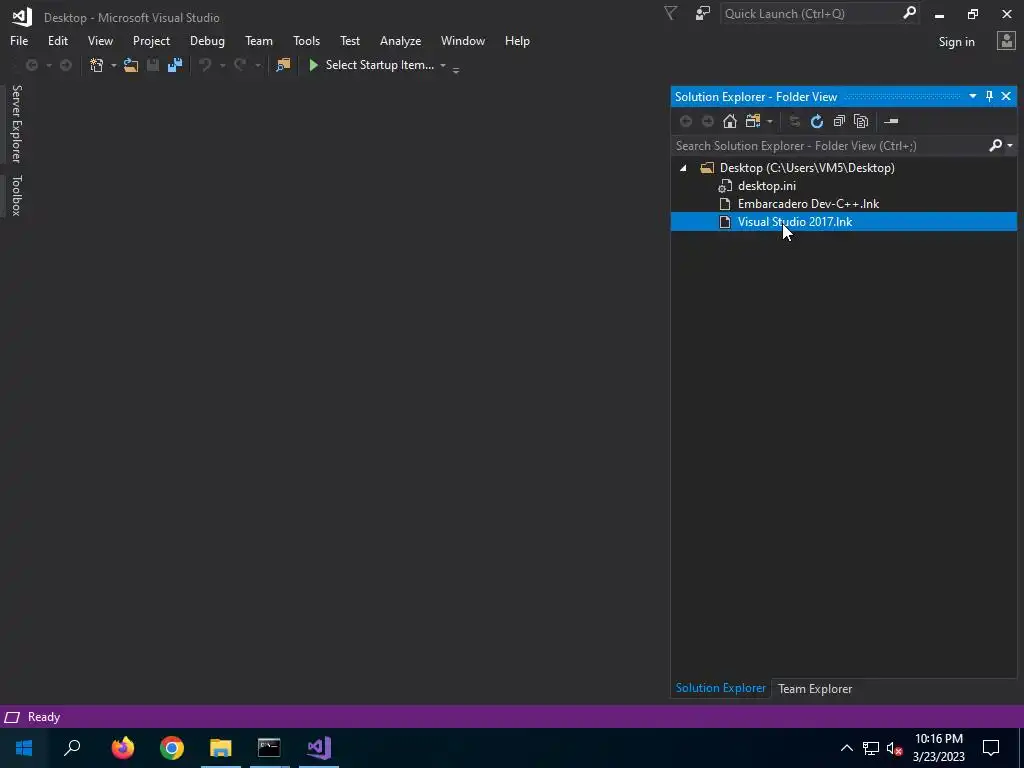This screenshot has height=768, width=1024.
Task: Open Solution Explorer window position dropdown
Action: tap(972, 97)
